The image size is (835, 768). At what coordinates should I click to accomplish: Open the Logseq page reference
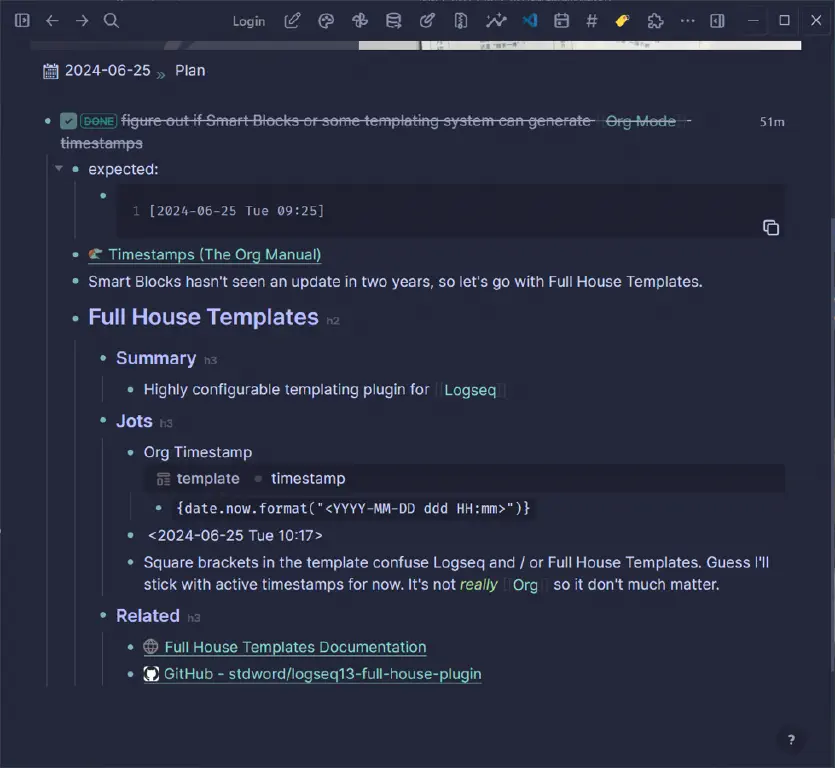click(x=470, y=390)
